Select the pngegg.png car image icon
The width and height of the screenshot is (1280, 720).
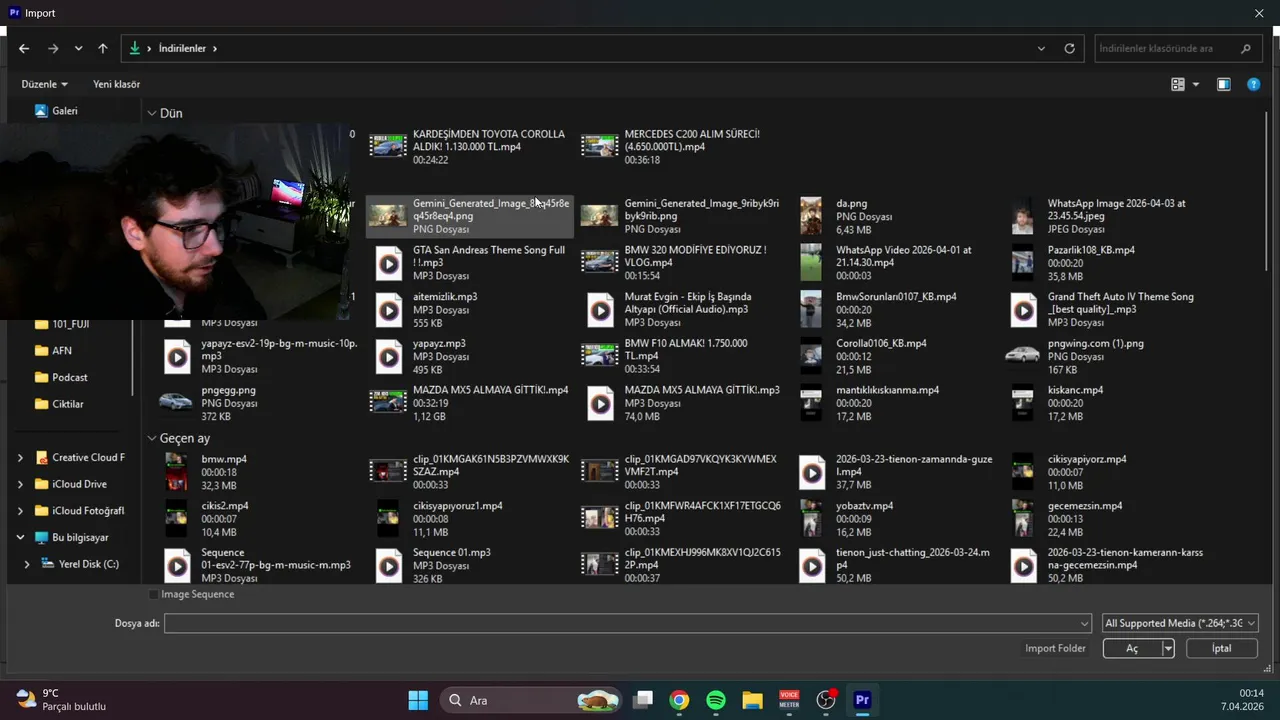[x=177, y=401]
